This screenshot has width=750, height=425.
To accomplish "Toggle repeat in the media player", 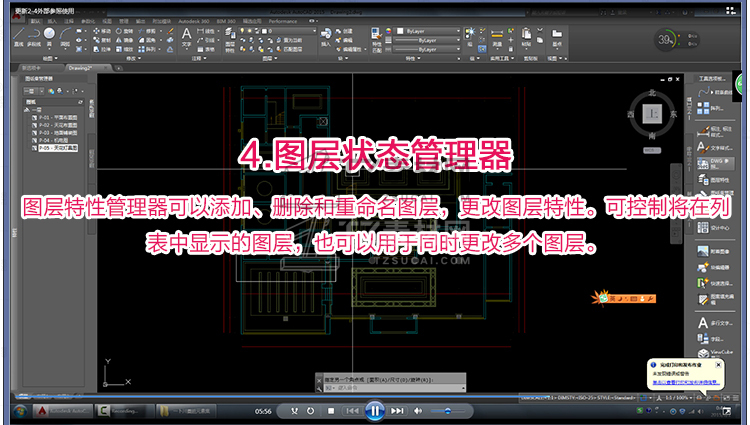I will click(x=310, y=411).
